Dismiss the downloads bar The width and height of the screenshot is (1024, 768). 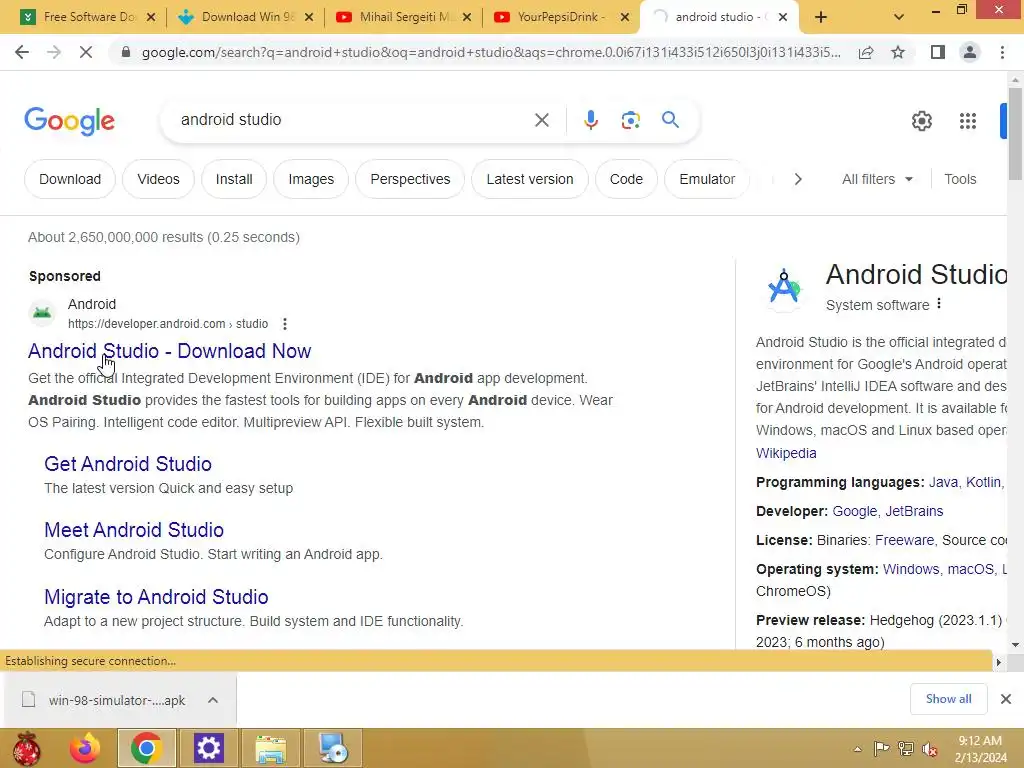[x=1006, y=699]
